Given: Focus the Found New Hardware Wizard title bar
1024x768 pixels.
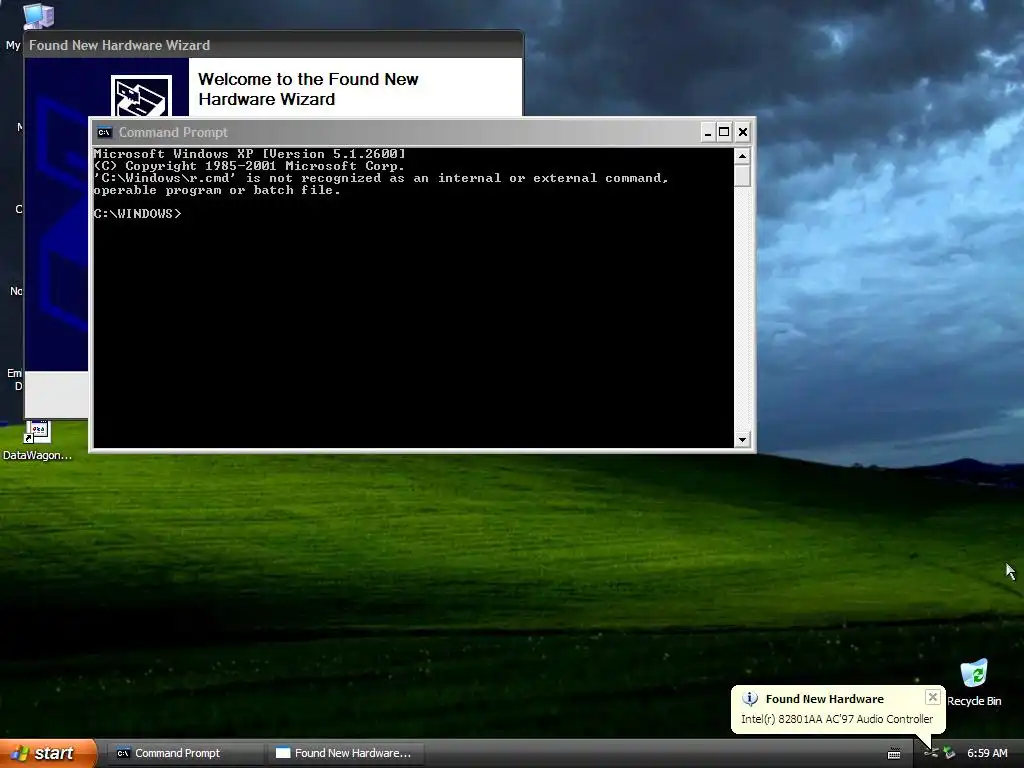Looking at the screenshot, I should [273, 45].
